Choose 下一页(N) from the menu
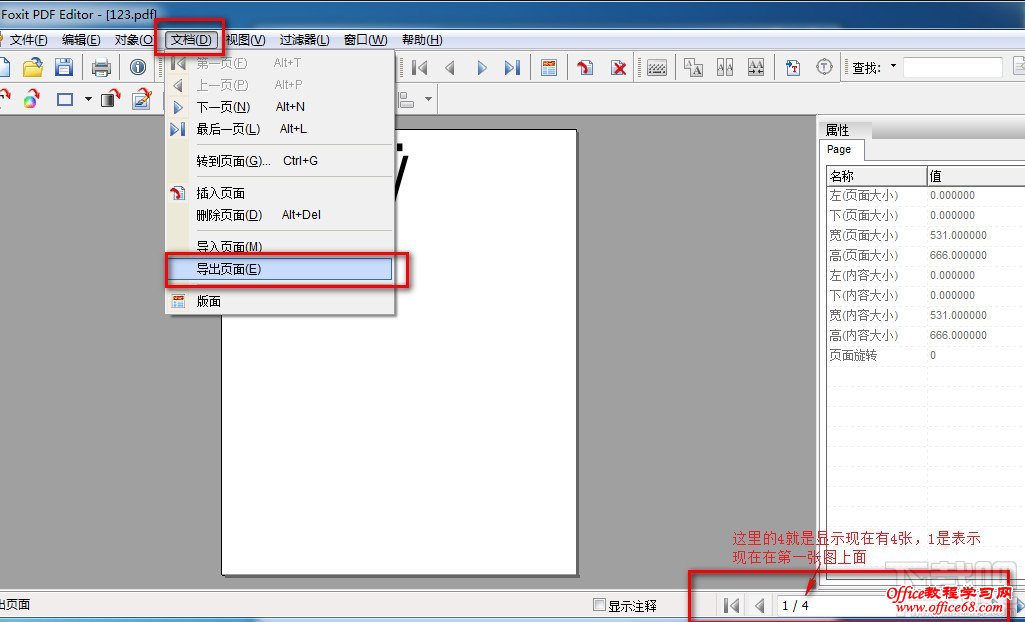Screen dimensions: 1025x622 point(280,107)
